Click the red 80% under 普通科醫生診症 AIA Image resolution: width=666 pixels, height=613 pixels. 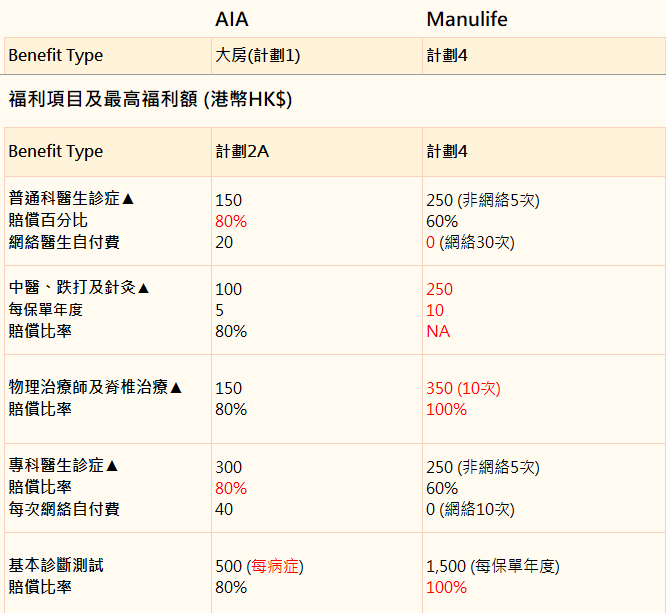coord(231,221)
